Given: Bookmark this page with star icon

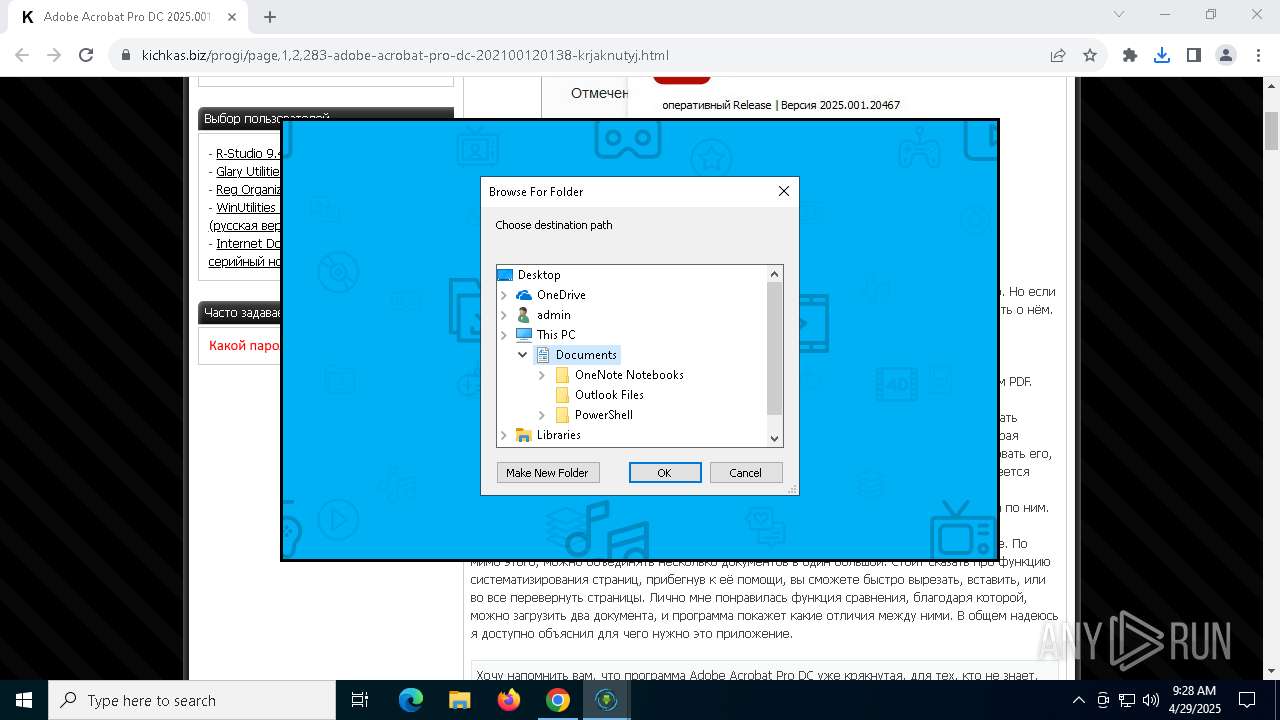Looking at the screenshot, I should (1090, 55).
